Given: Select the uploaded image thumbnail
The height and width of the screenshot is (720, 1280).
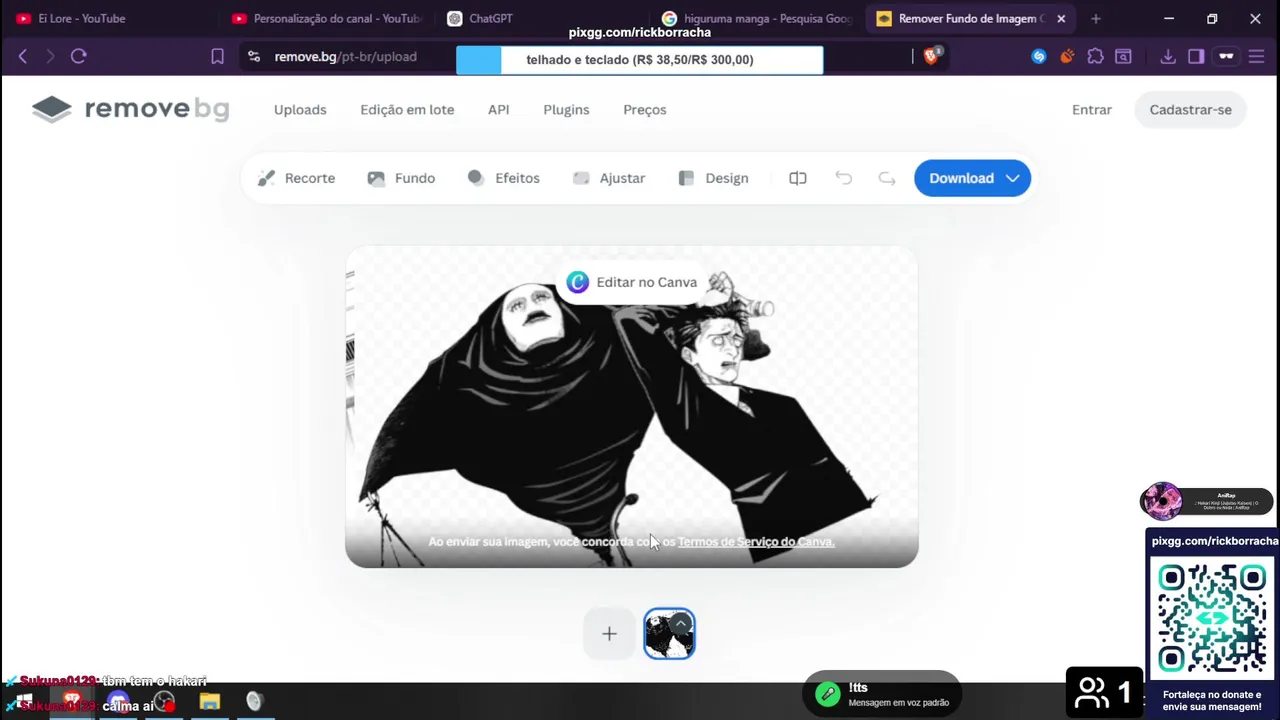Looking at the screenshot, I should click(669, 634).
